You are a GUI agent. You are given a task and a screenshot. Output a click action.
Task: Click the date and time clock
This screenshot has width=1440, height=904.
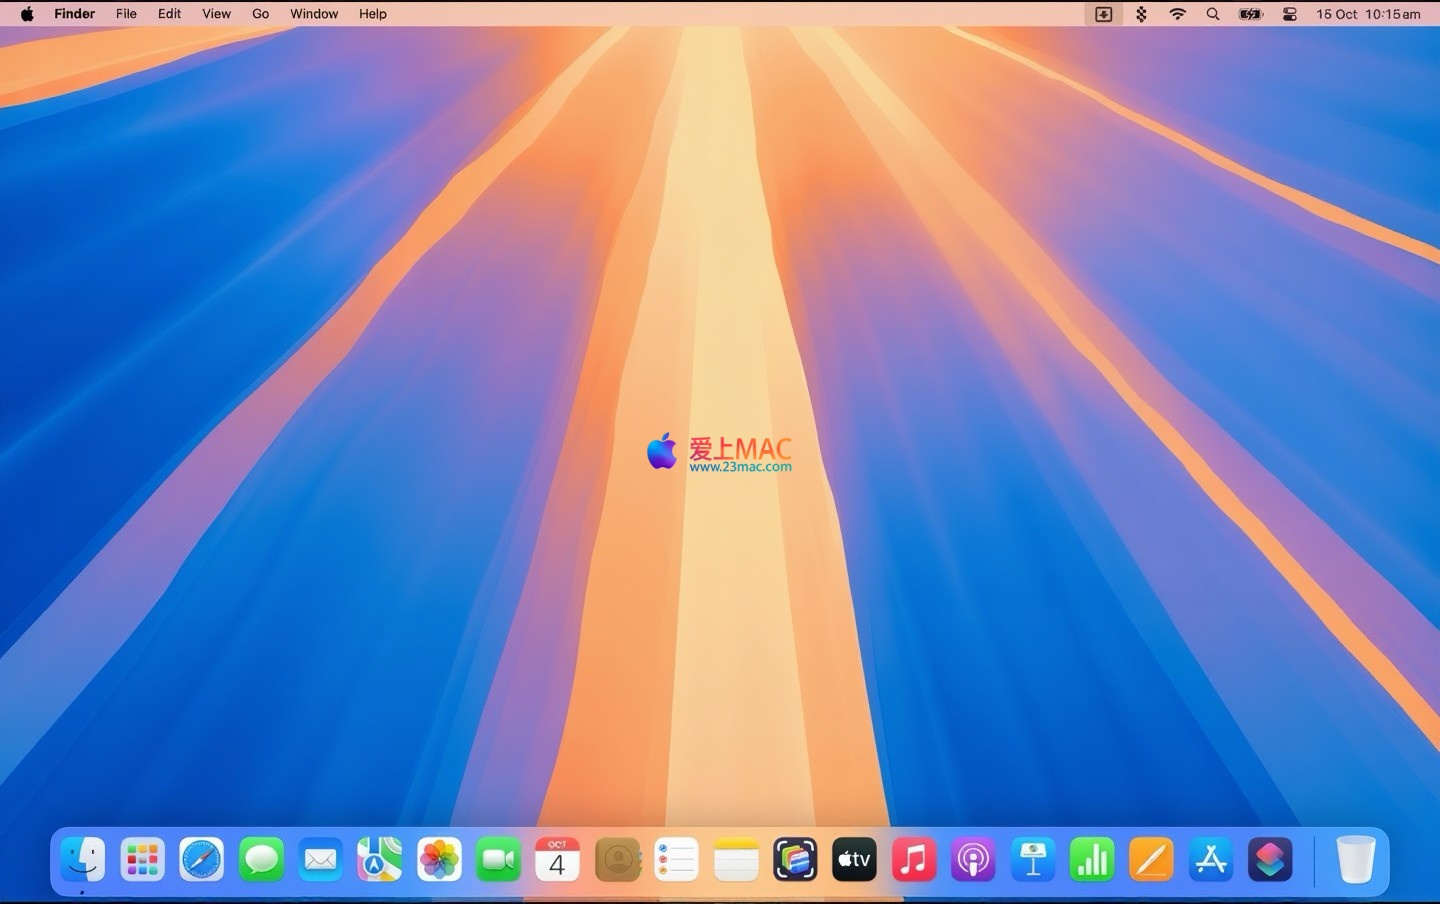(x=1367, y=14)
